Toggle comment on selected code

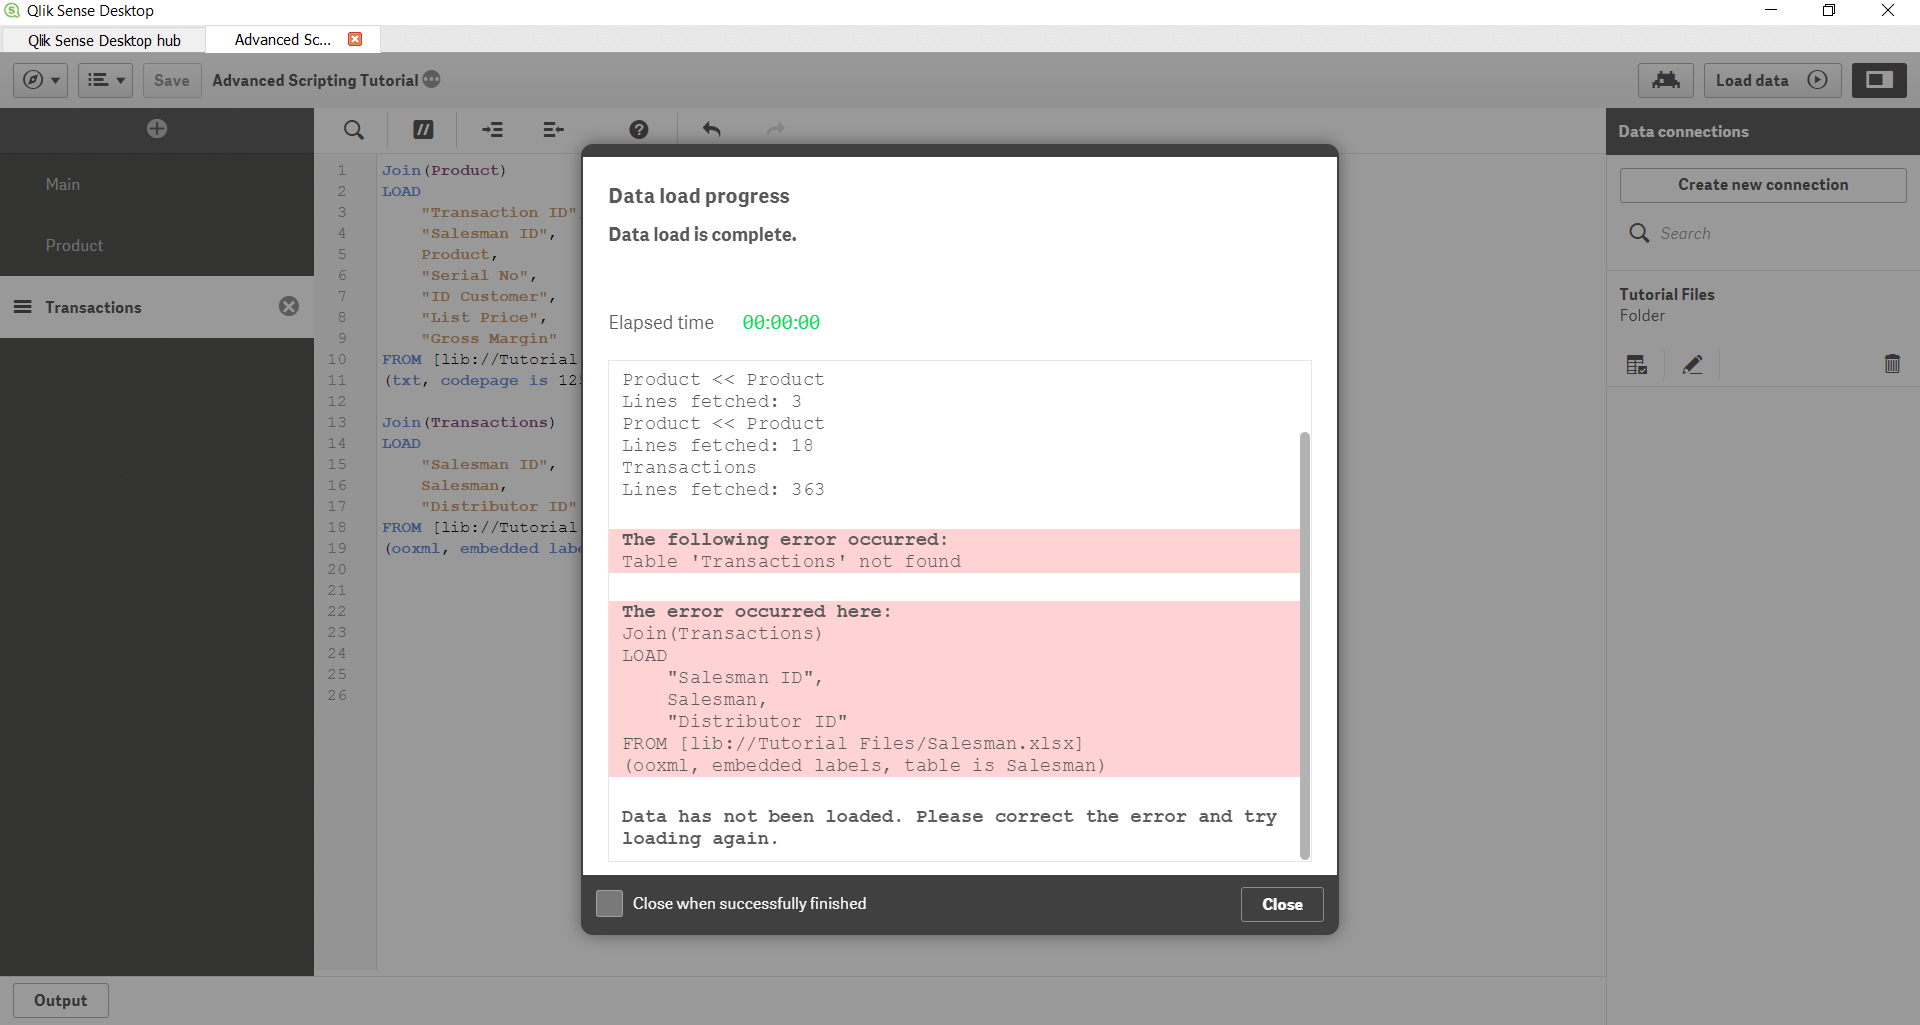pos(424,129)
